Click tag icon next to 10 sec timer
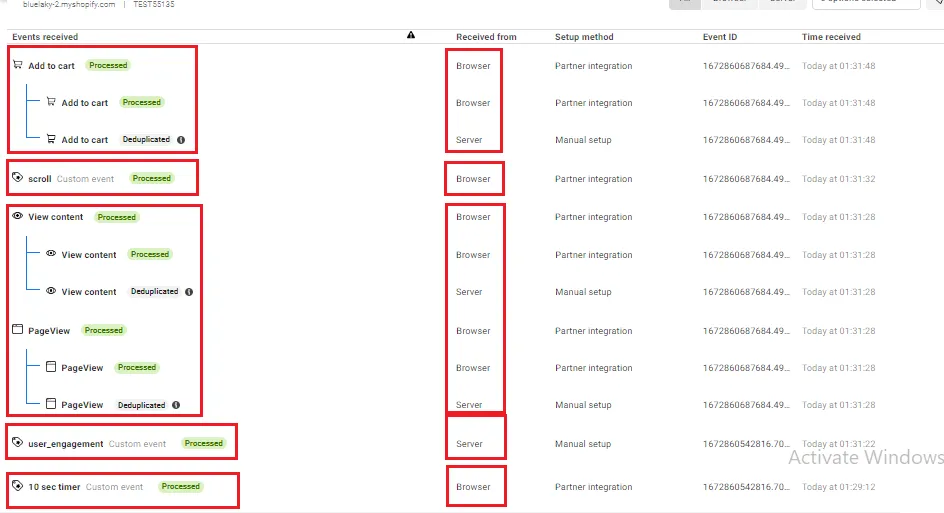The width and height of the screenshot is (944, 513). tap(17, 485)
